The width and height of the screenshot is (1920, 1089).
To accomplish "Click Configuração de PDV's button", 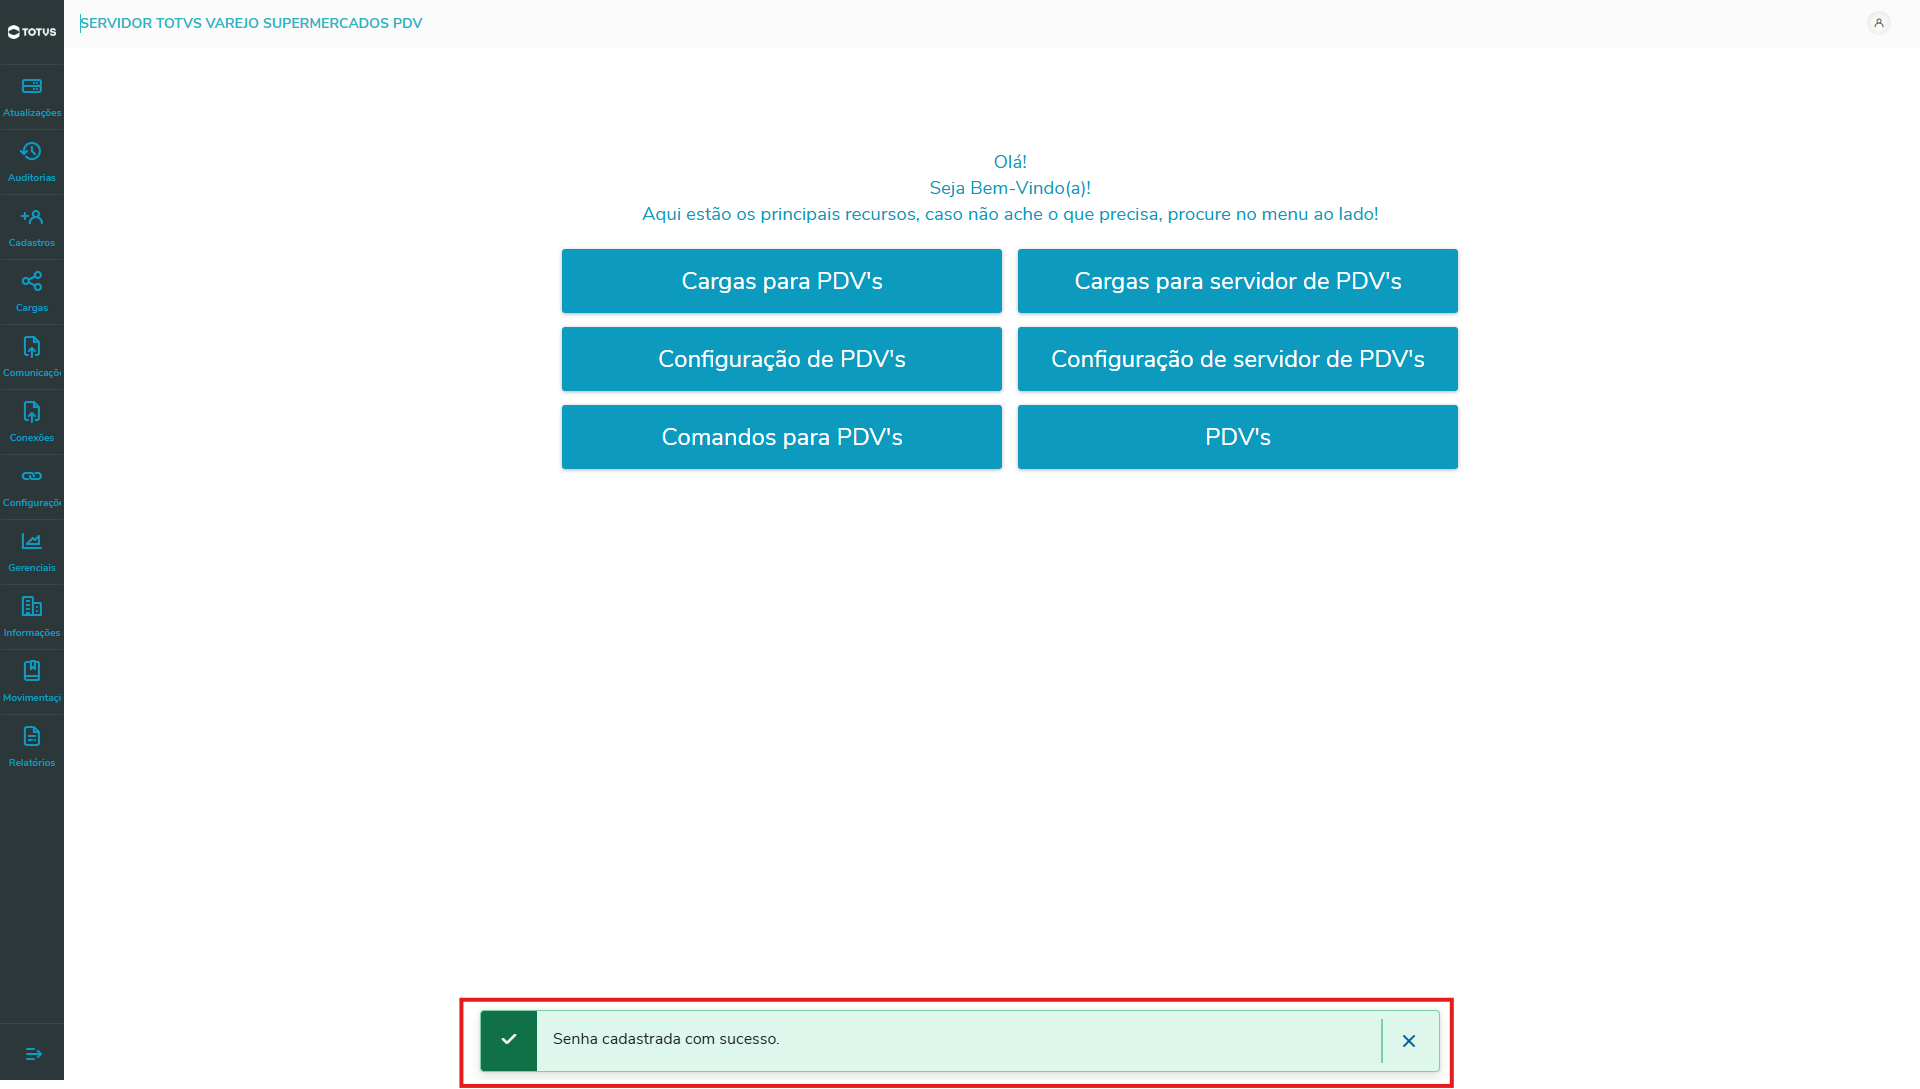I will click(781, 359).
